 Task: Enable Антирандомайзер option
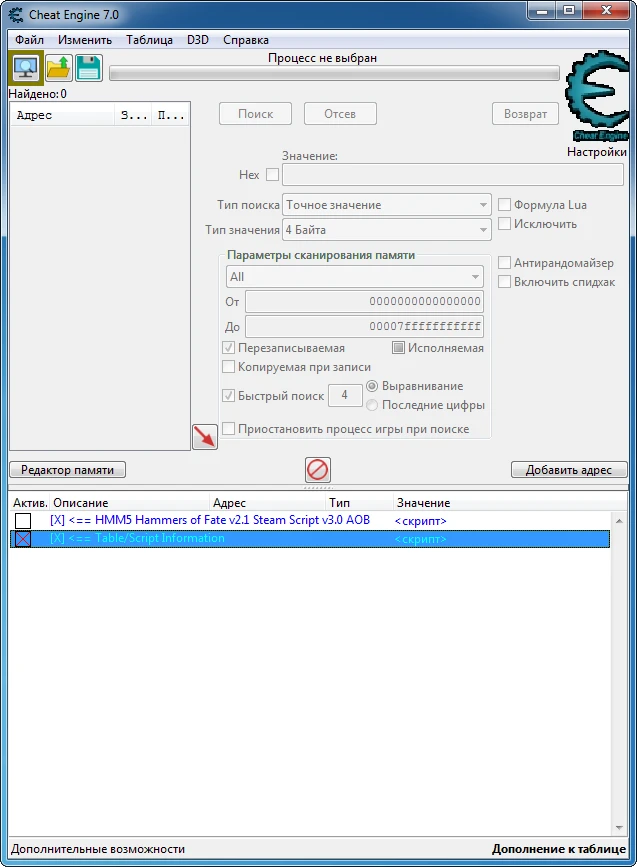504,263
